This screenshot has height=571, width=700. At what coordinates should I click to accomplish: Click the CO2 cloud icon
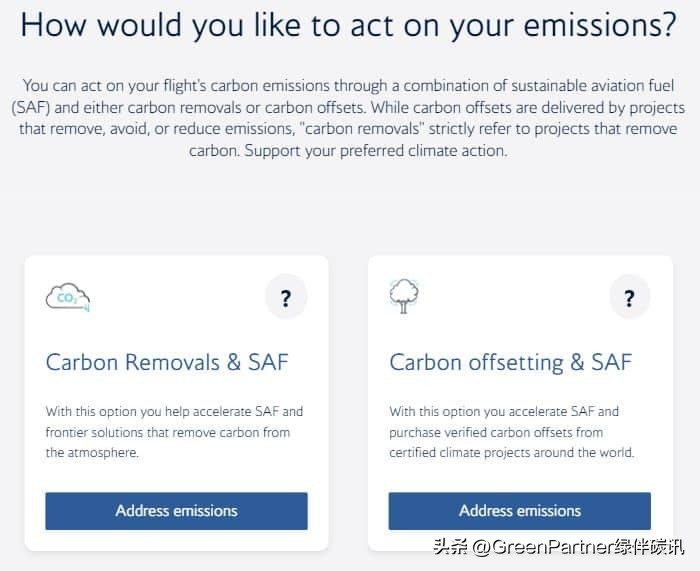click(x=68, y=297)
